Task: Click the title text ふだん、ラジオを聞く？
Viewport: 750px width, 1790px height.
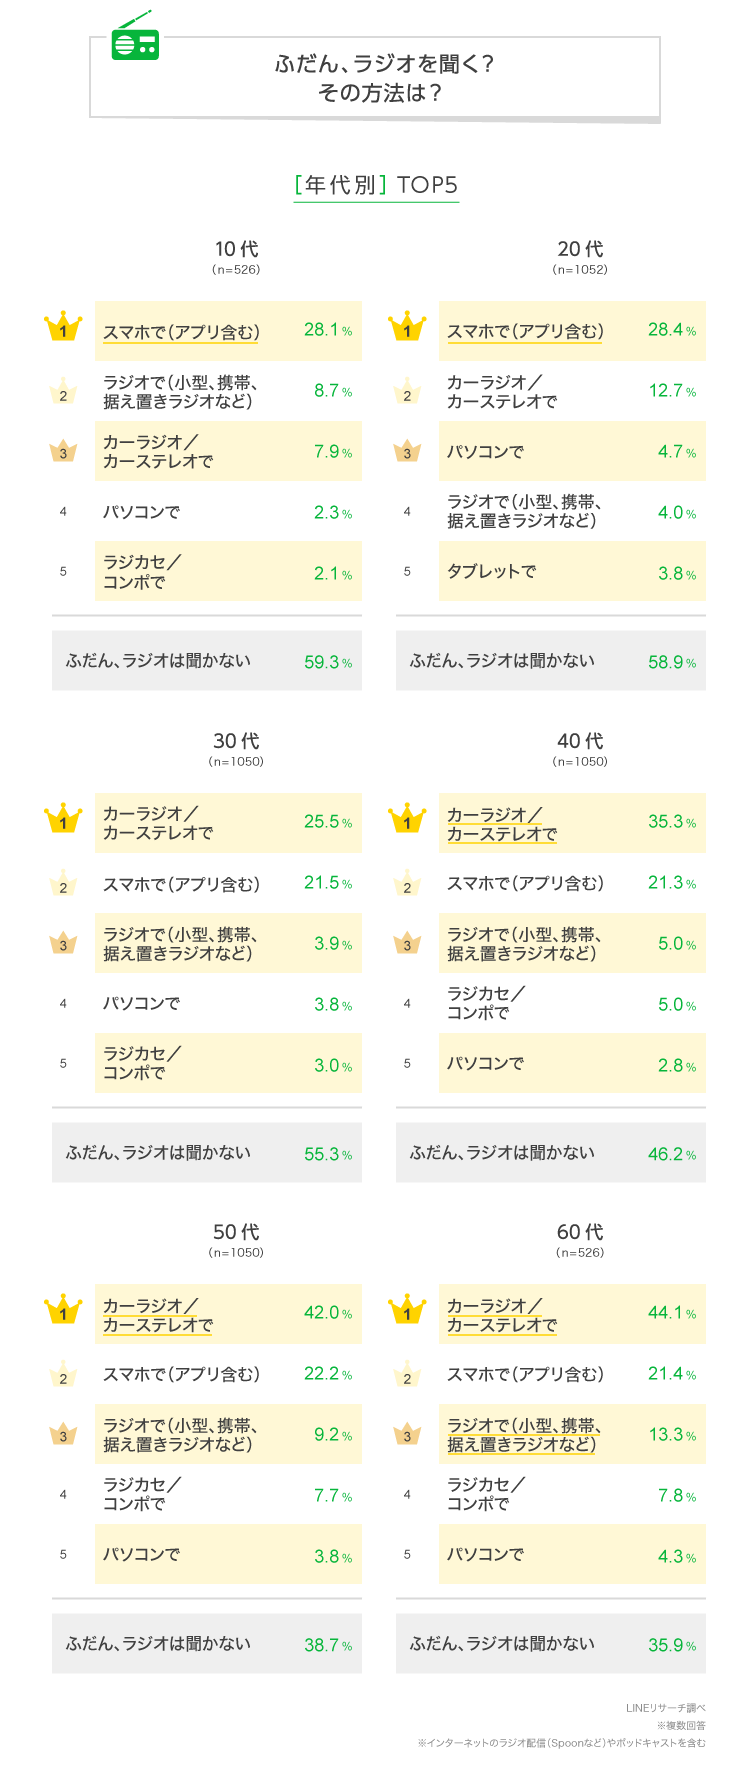Action: [384, 64]
